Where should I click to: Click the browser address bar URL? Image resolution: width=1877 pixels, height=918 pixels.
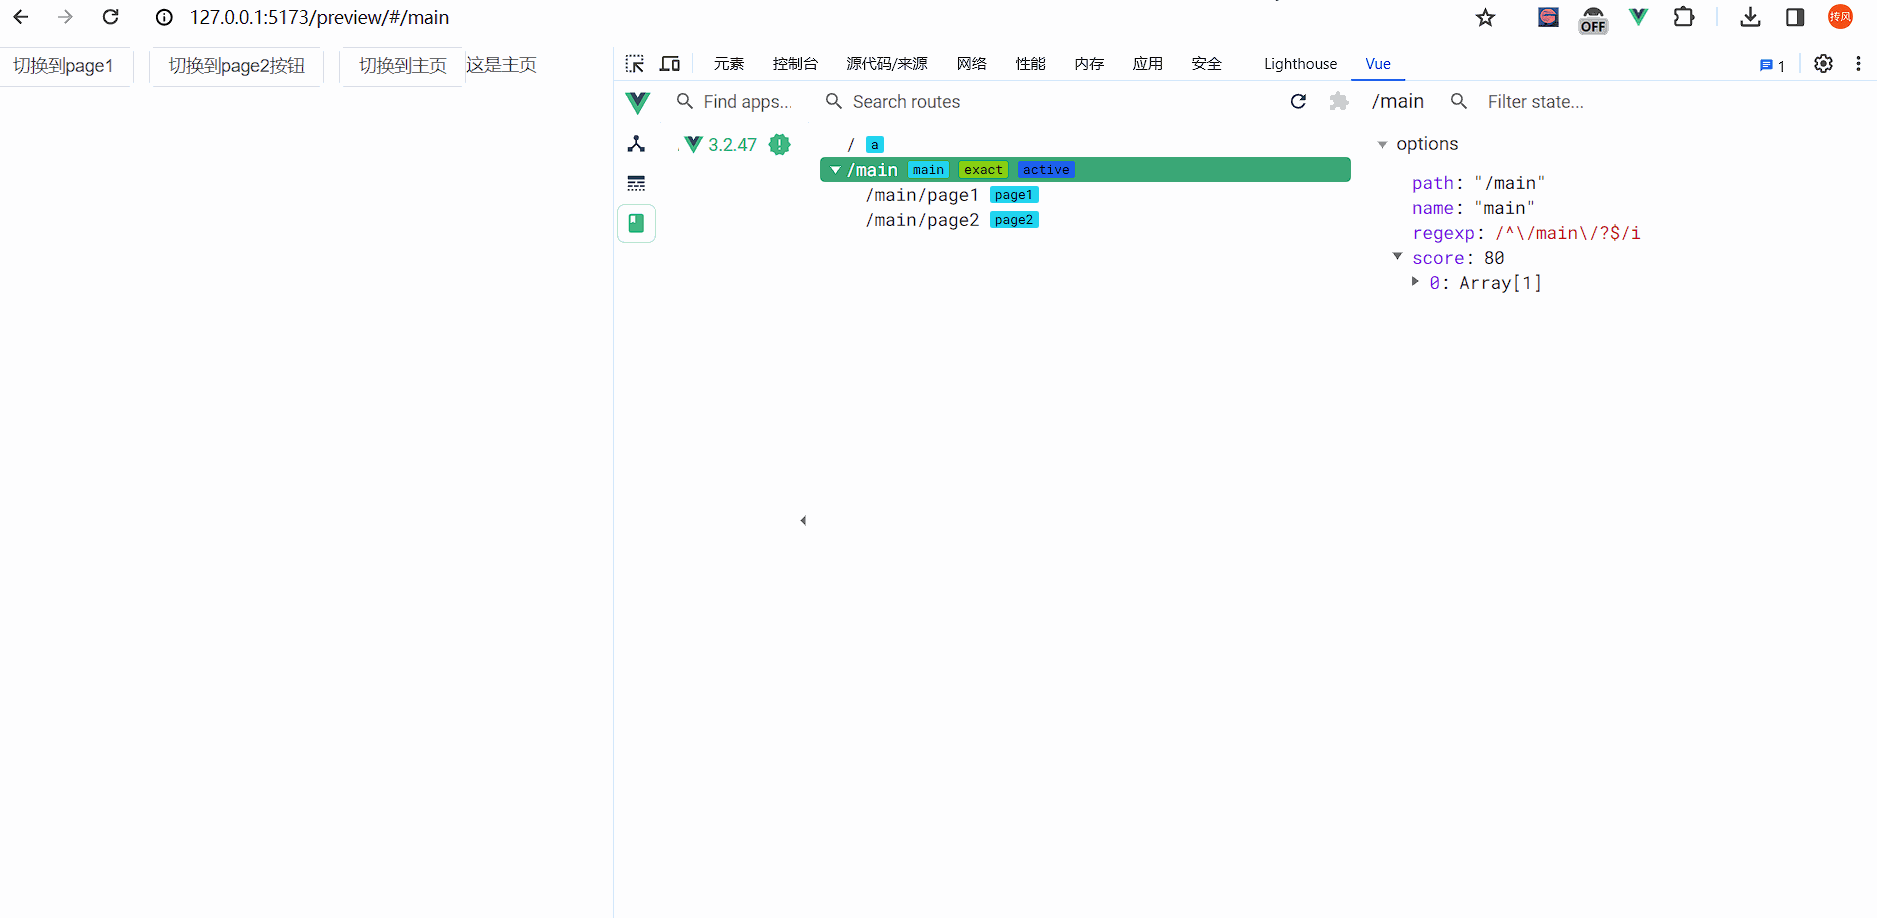tap(320, 18)
